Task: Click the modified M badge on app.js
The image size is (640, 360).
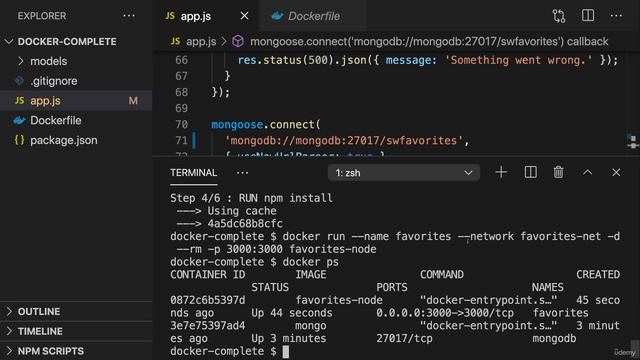Action: click(133, 100)
